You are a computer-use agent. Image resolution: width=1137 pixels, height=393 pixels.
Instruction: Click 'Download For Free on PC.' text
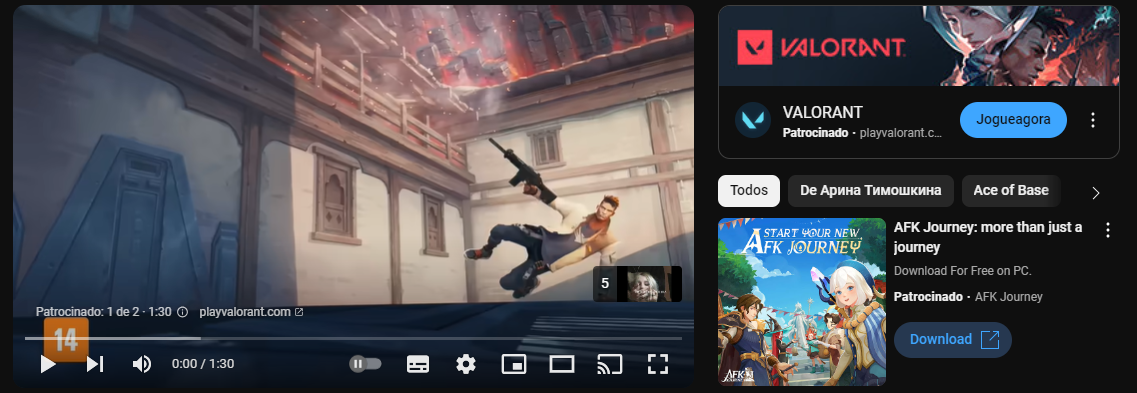[963, 270]
